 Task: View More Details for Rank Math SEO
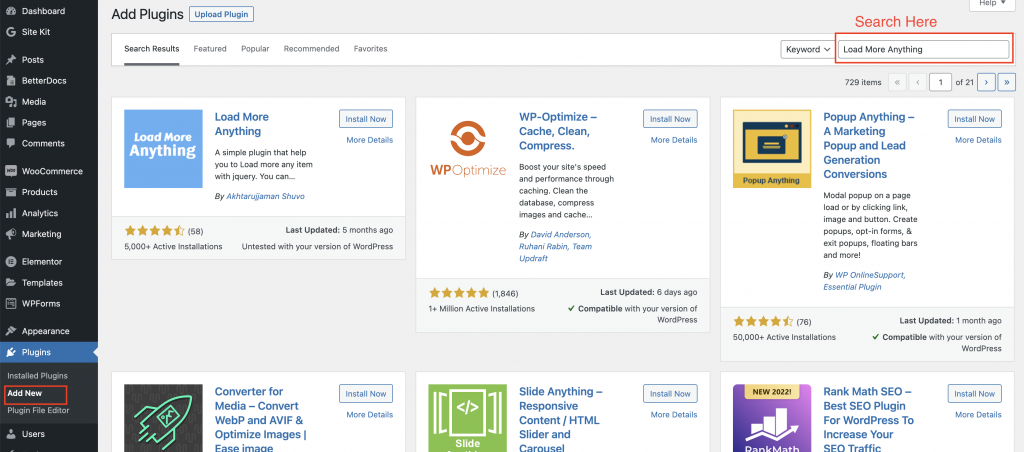pyautogui.click(x=978, y=415)
